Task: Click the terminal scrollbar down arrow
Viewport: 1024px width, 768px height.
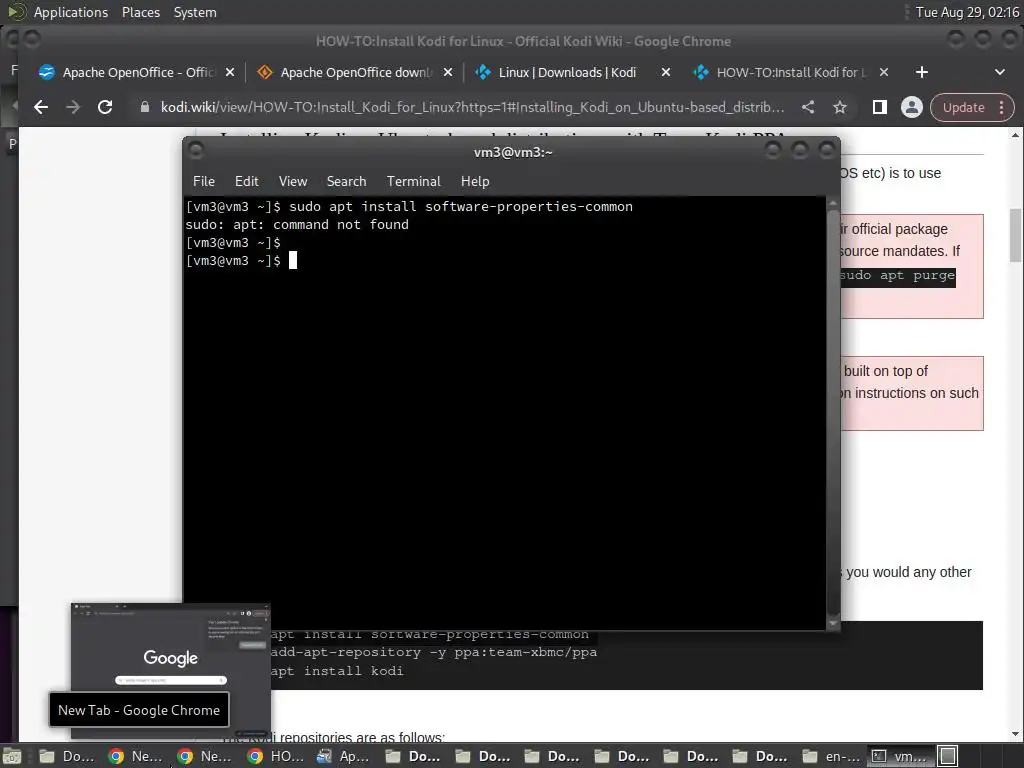Action: (x=833, y=623)
